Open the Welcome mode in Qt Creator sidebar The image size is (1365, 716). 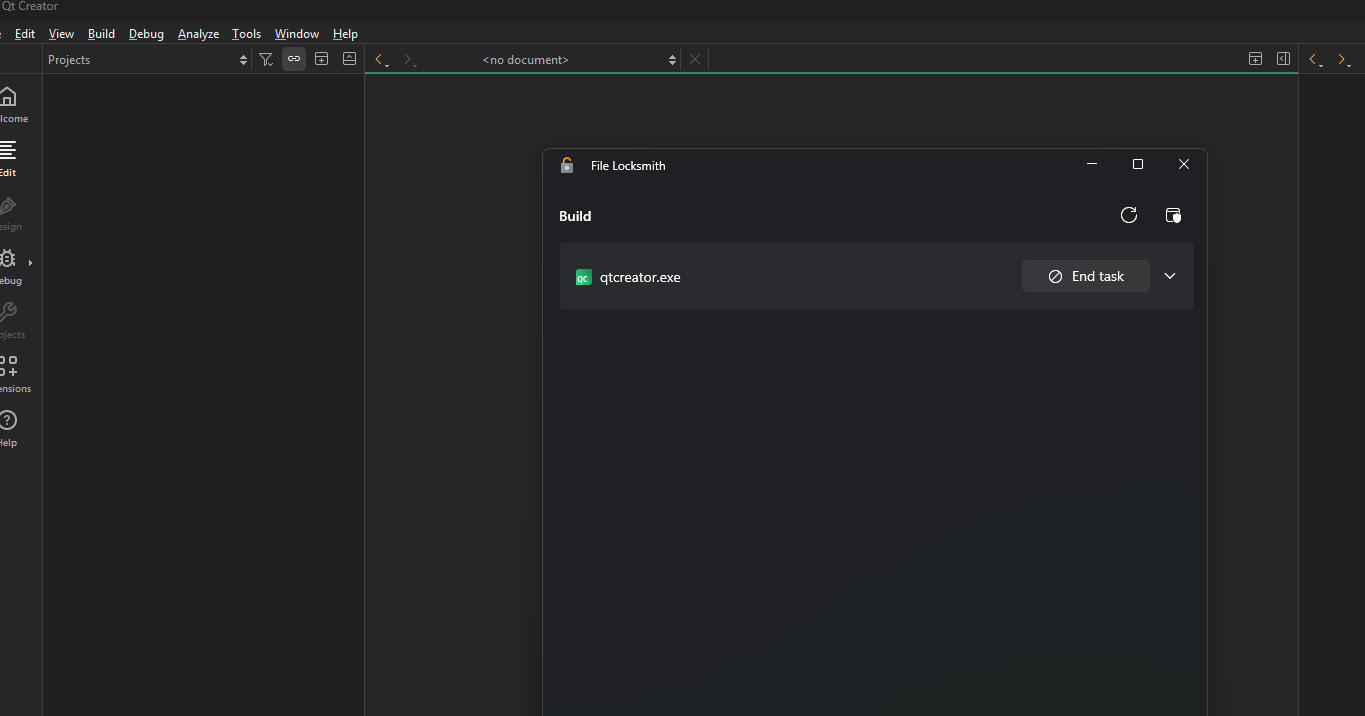(10, 104)
